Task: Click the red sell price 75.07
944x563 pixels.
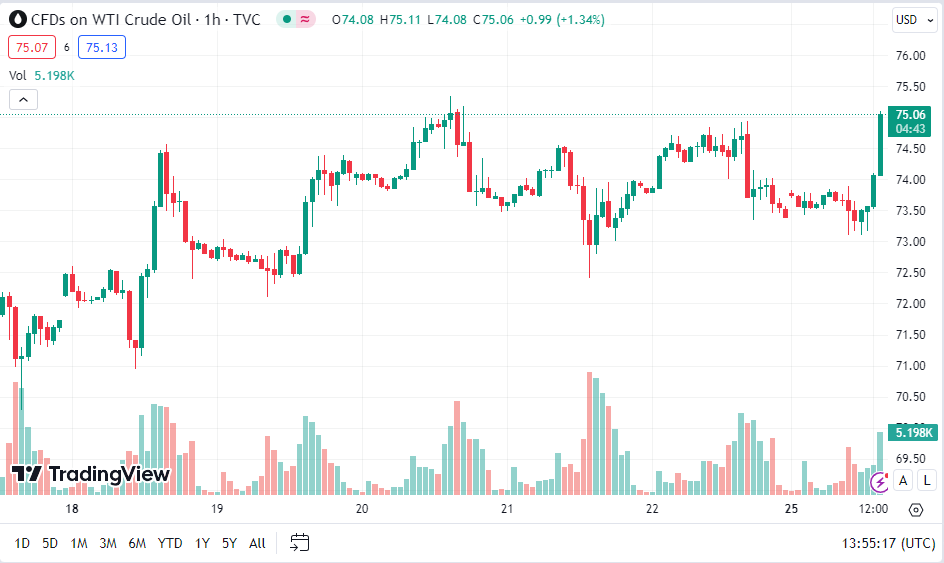Action: [32, 48]
